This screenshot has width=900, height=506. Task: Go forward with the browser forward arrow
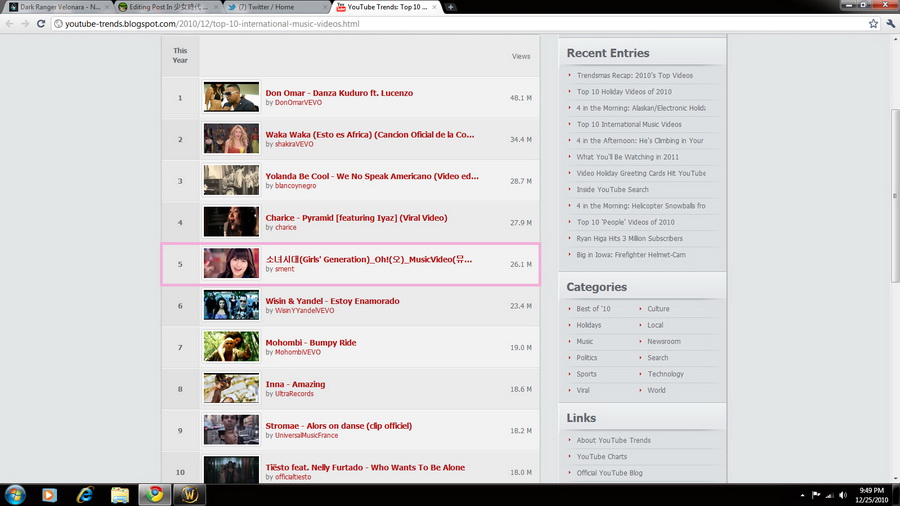(25, 24)
